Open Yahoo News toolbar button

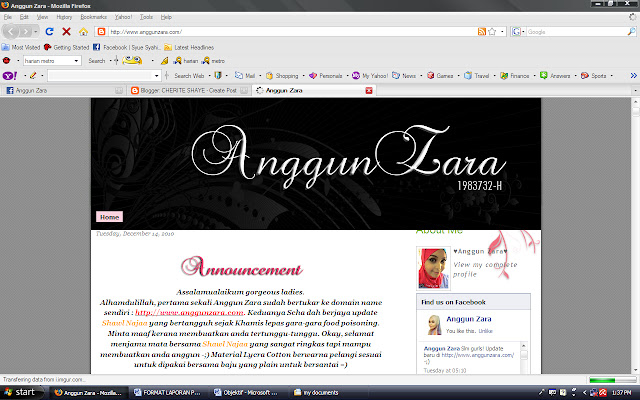click(x=404, y=76)
